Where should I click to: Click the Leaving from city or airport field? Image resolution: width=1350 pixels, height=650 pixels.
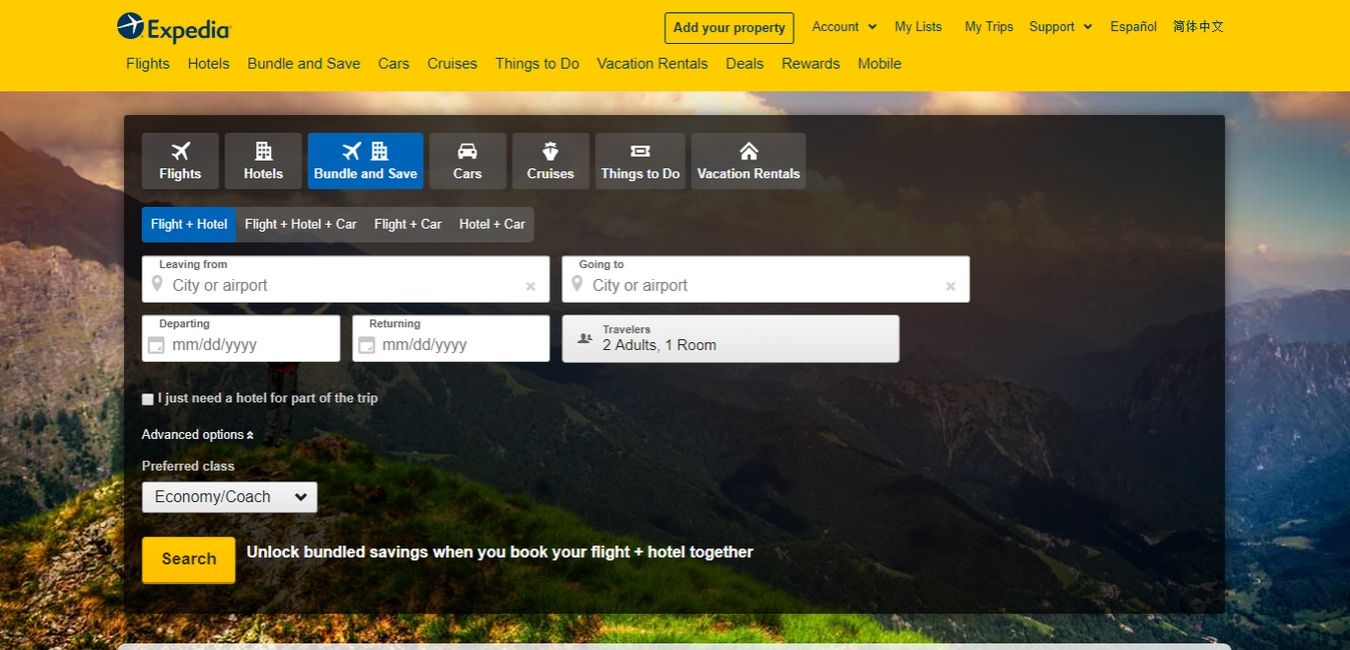[x=346, y=279]
